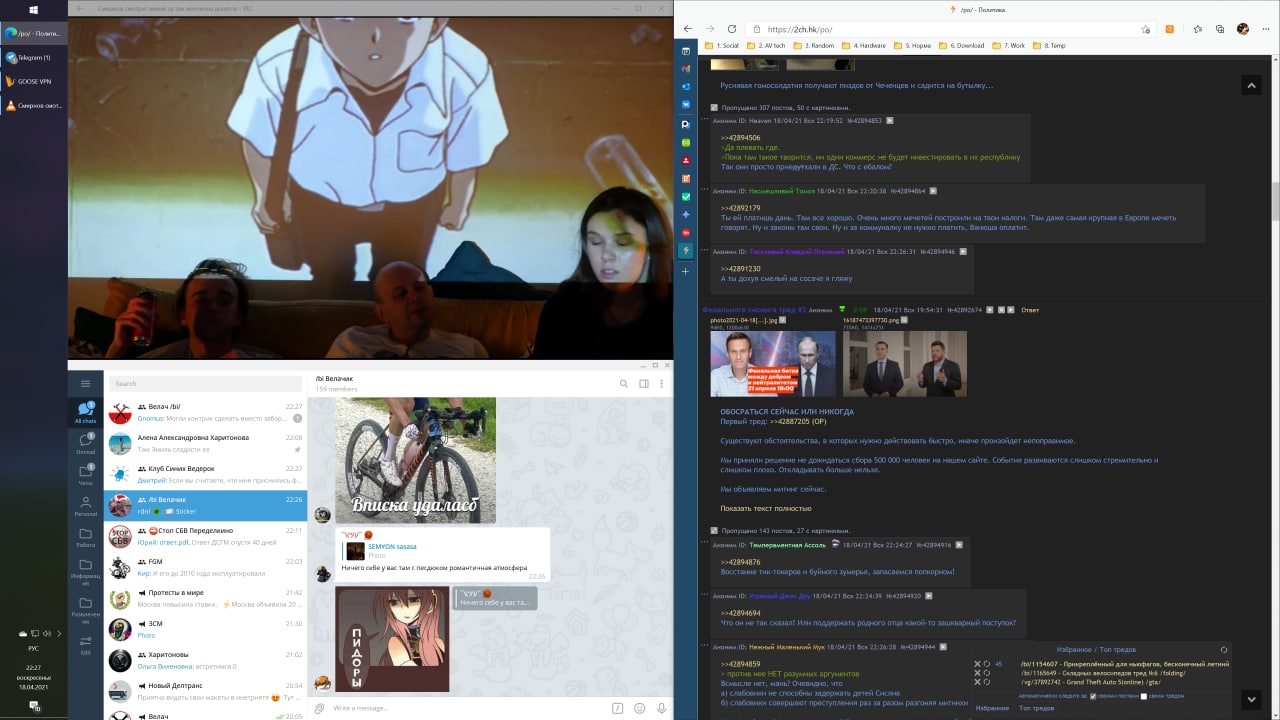Open the Работа folder in Telegram
Screen dimensions: 1280x720
click(85, 537)
